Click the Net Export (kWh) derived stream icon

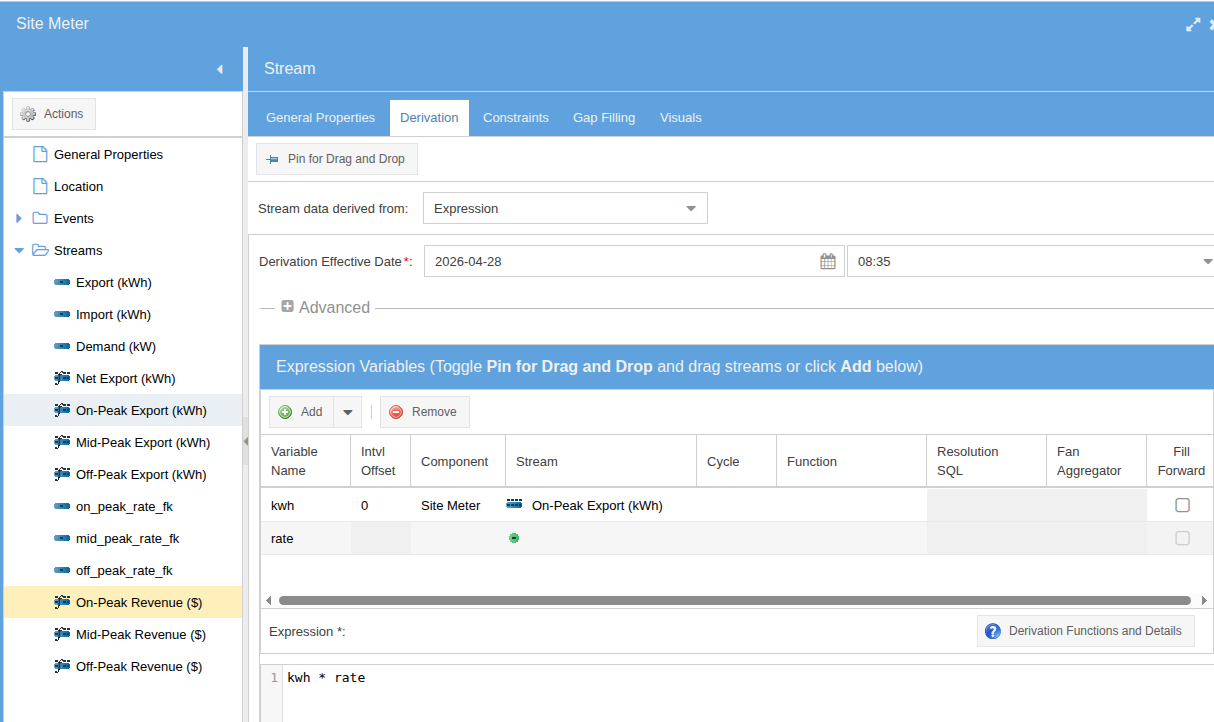pos(62,378)
